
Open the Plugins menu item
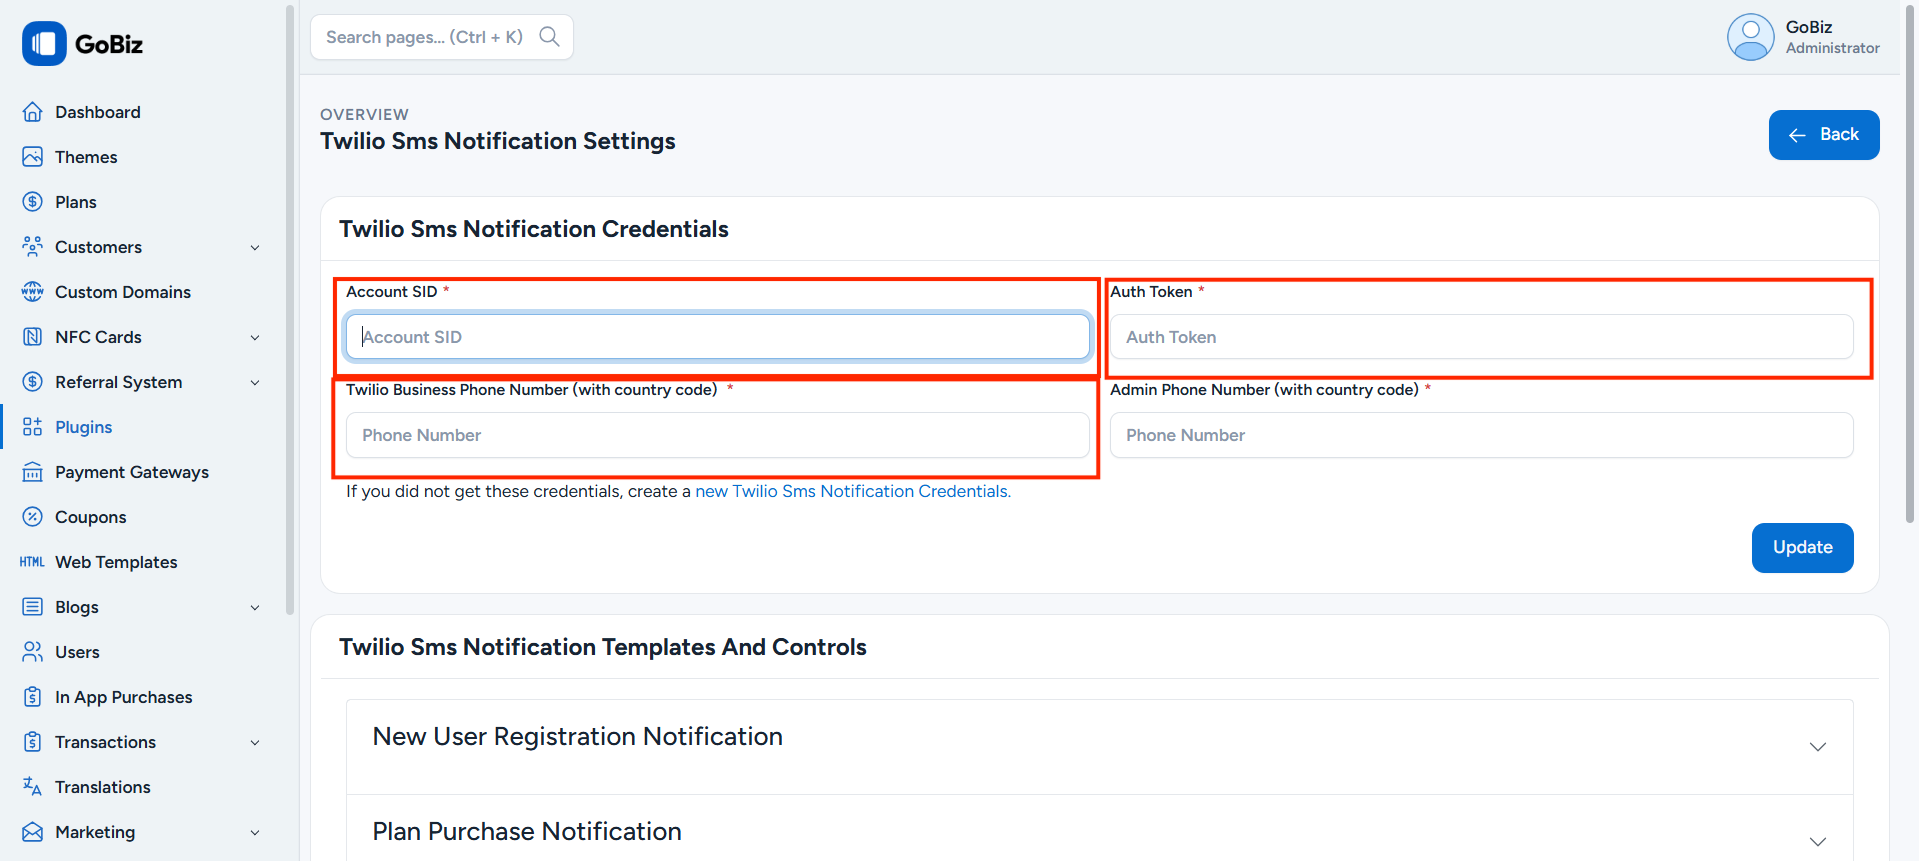click(x=83, y=427)
